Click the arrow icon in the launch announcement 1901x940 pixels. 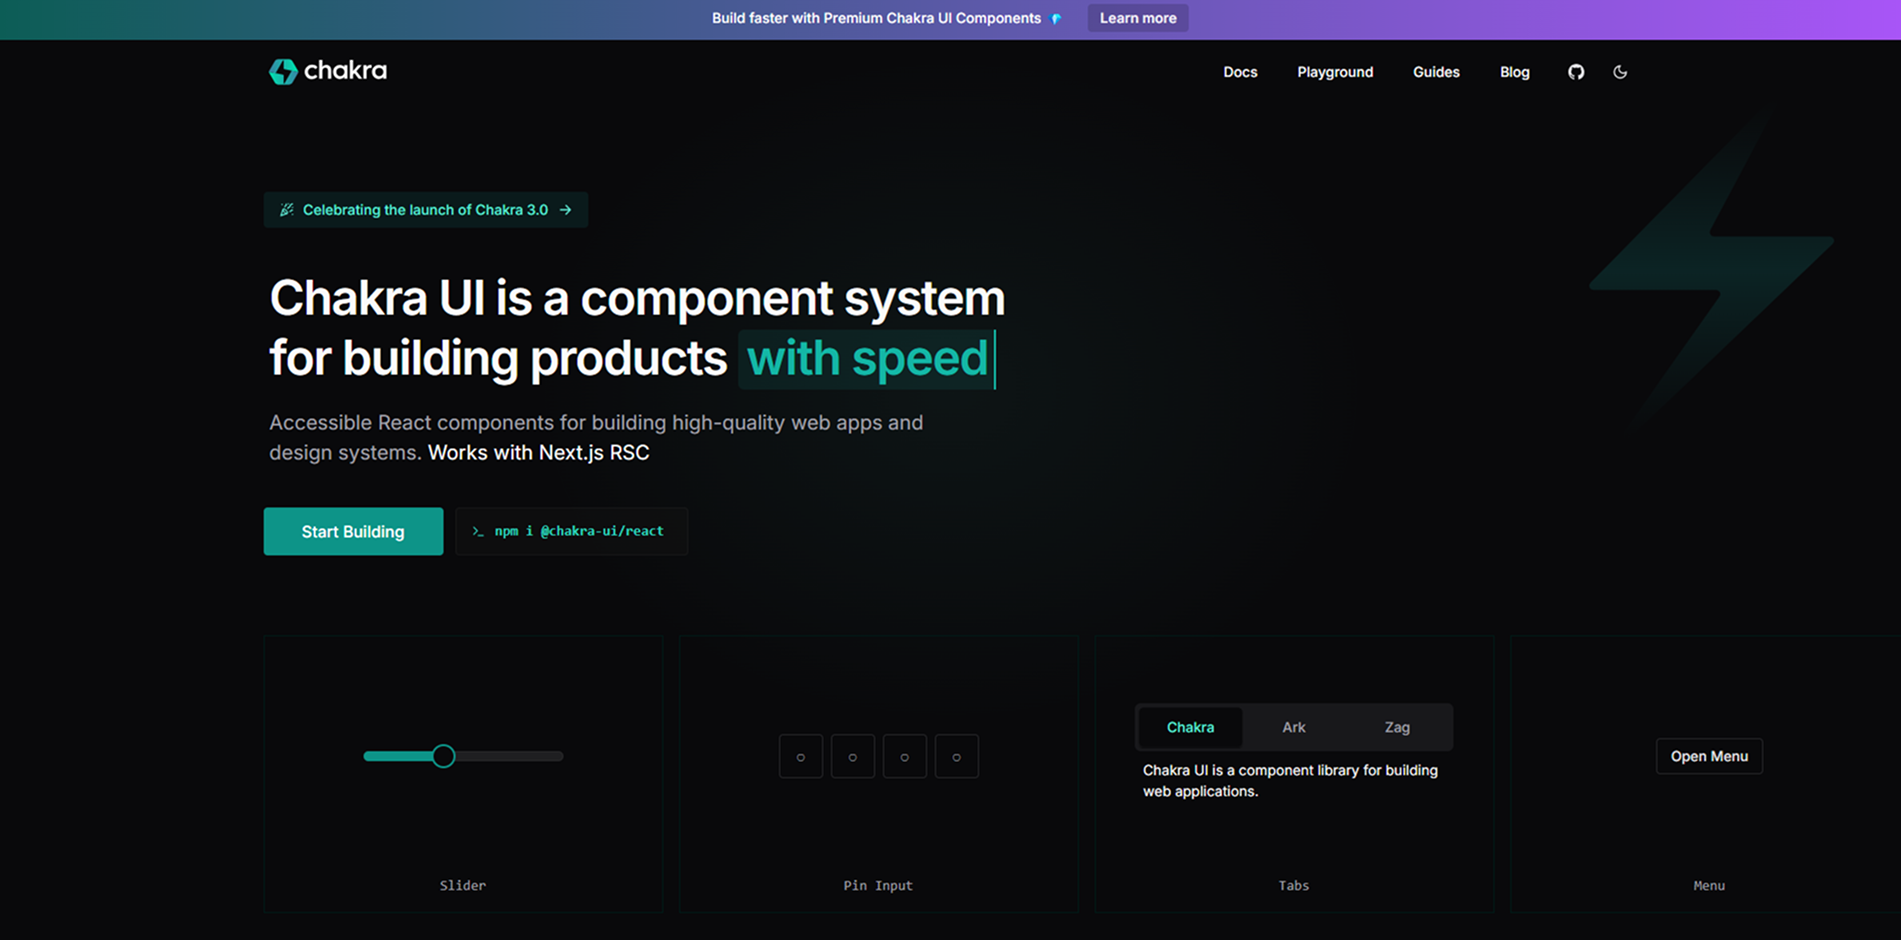tap(566, 210)
